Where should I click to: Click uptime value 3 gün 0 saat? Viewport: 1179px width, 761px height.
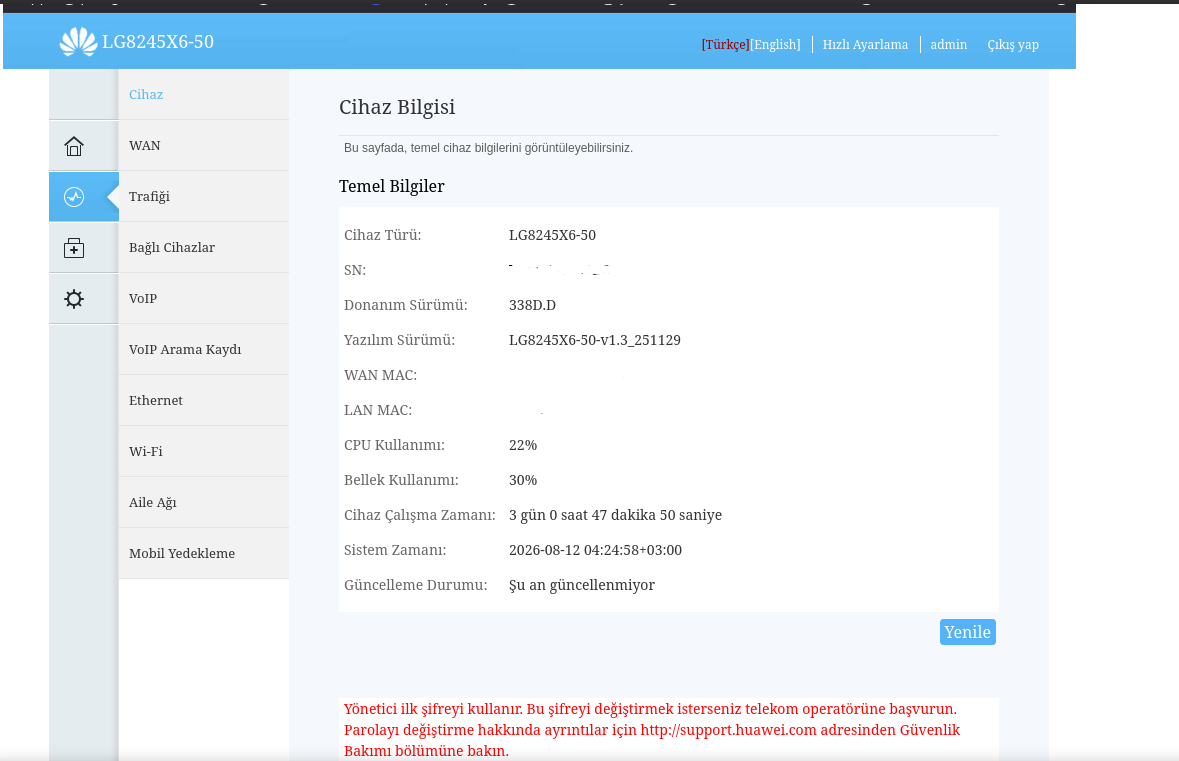(615, 516)
